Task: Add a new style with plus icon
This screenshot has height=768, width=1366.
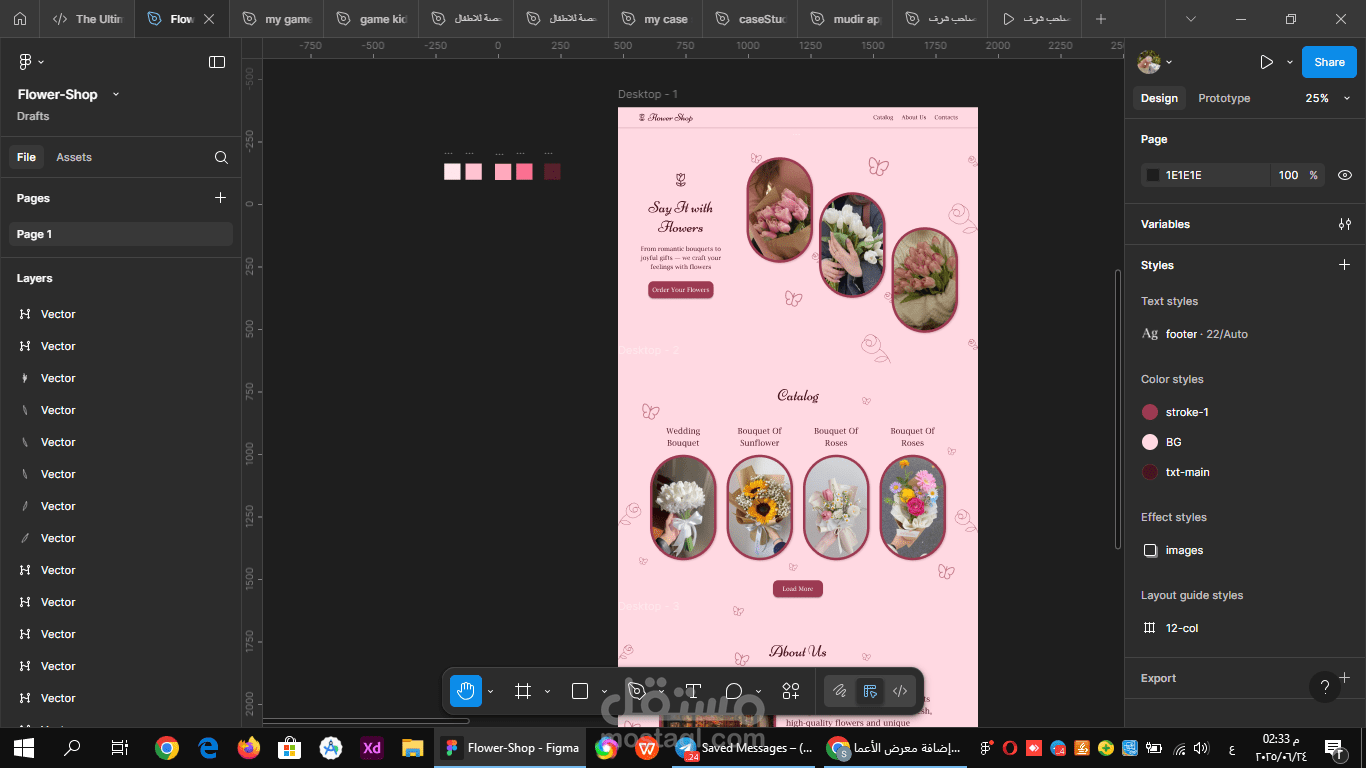Action: pyautogui.click(x=1345, y=265)
